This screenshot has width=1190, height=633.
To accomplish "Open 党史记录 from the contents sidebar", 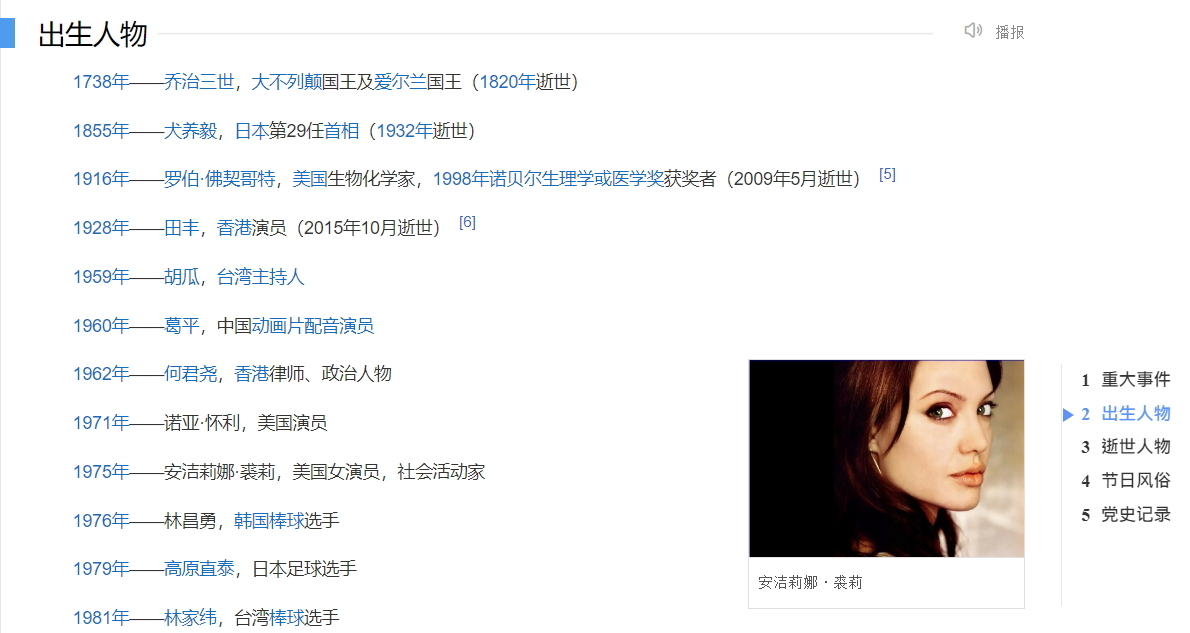I will pyautogui.click(x=1135, y=515).
